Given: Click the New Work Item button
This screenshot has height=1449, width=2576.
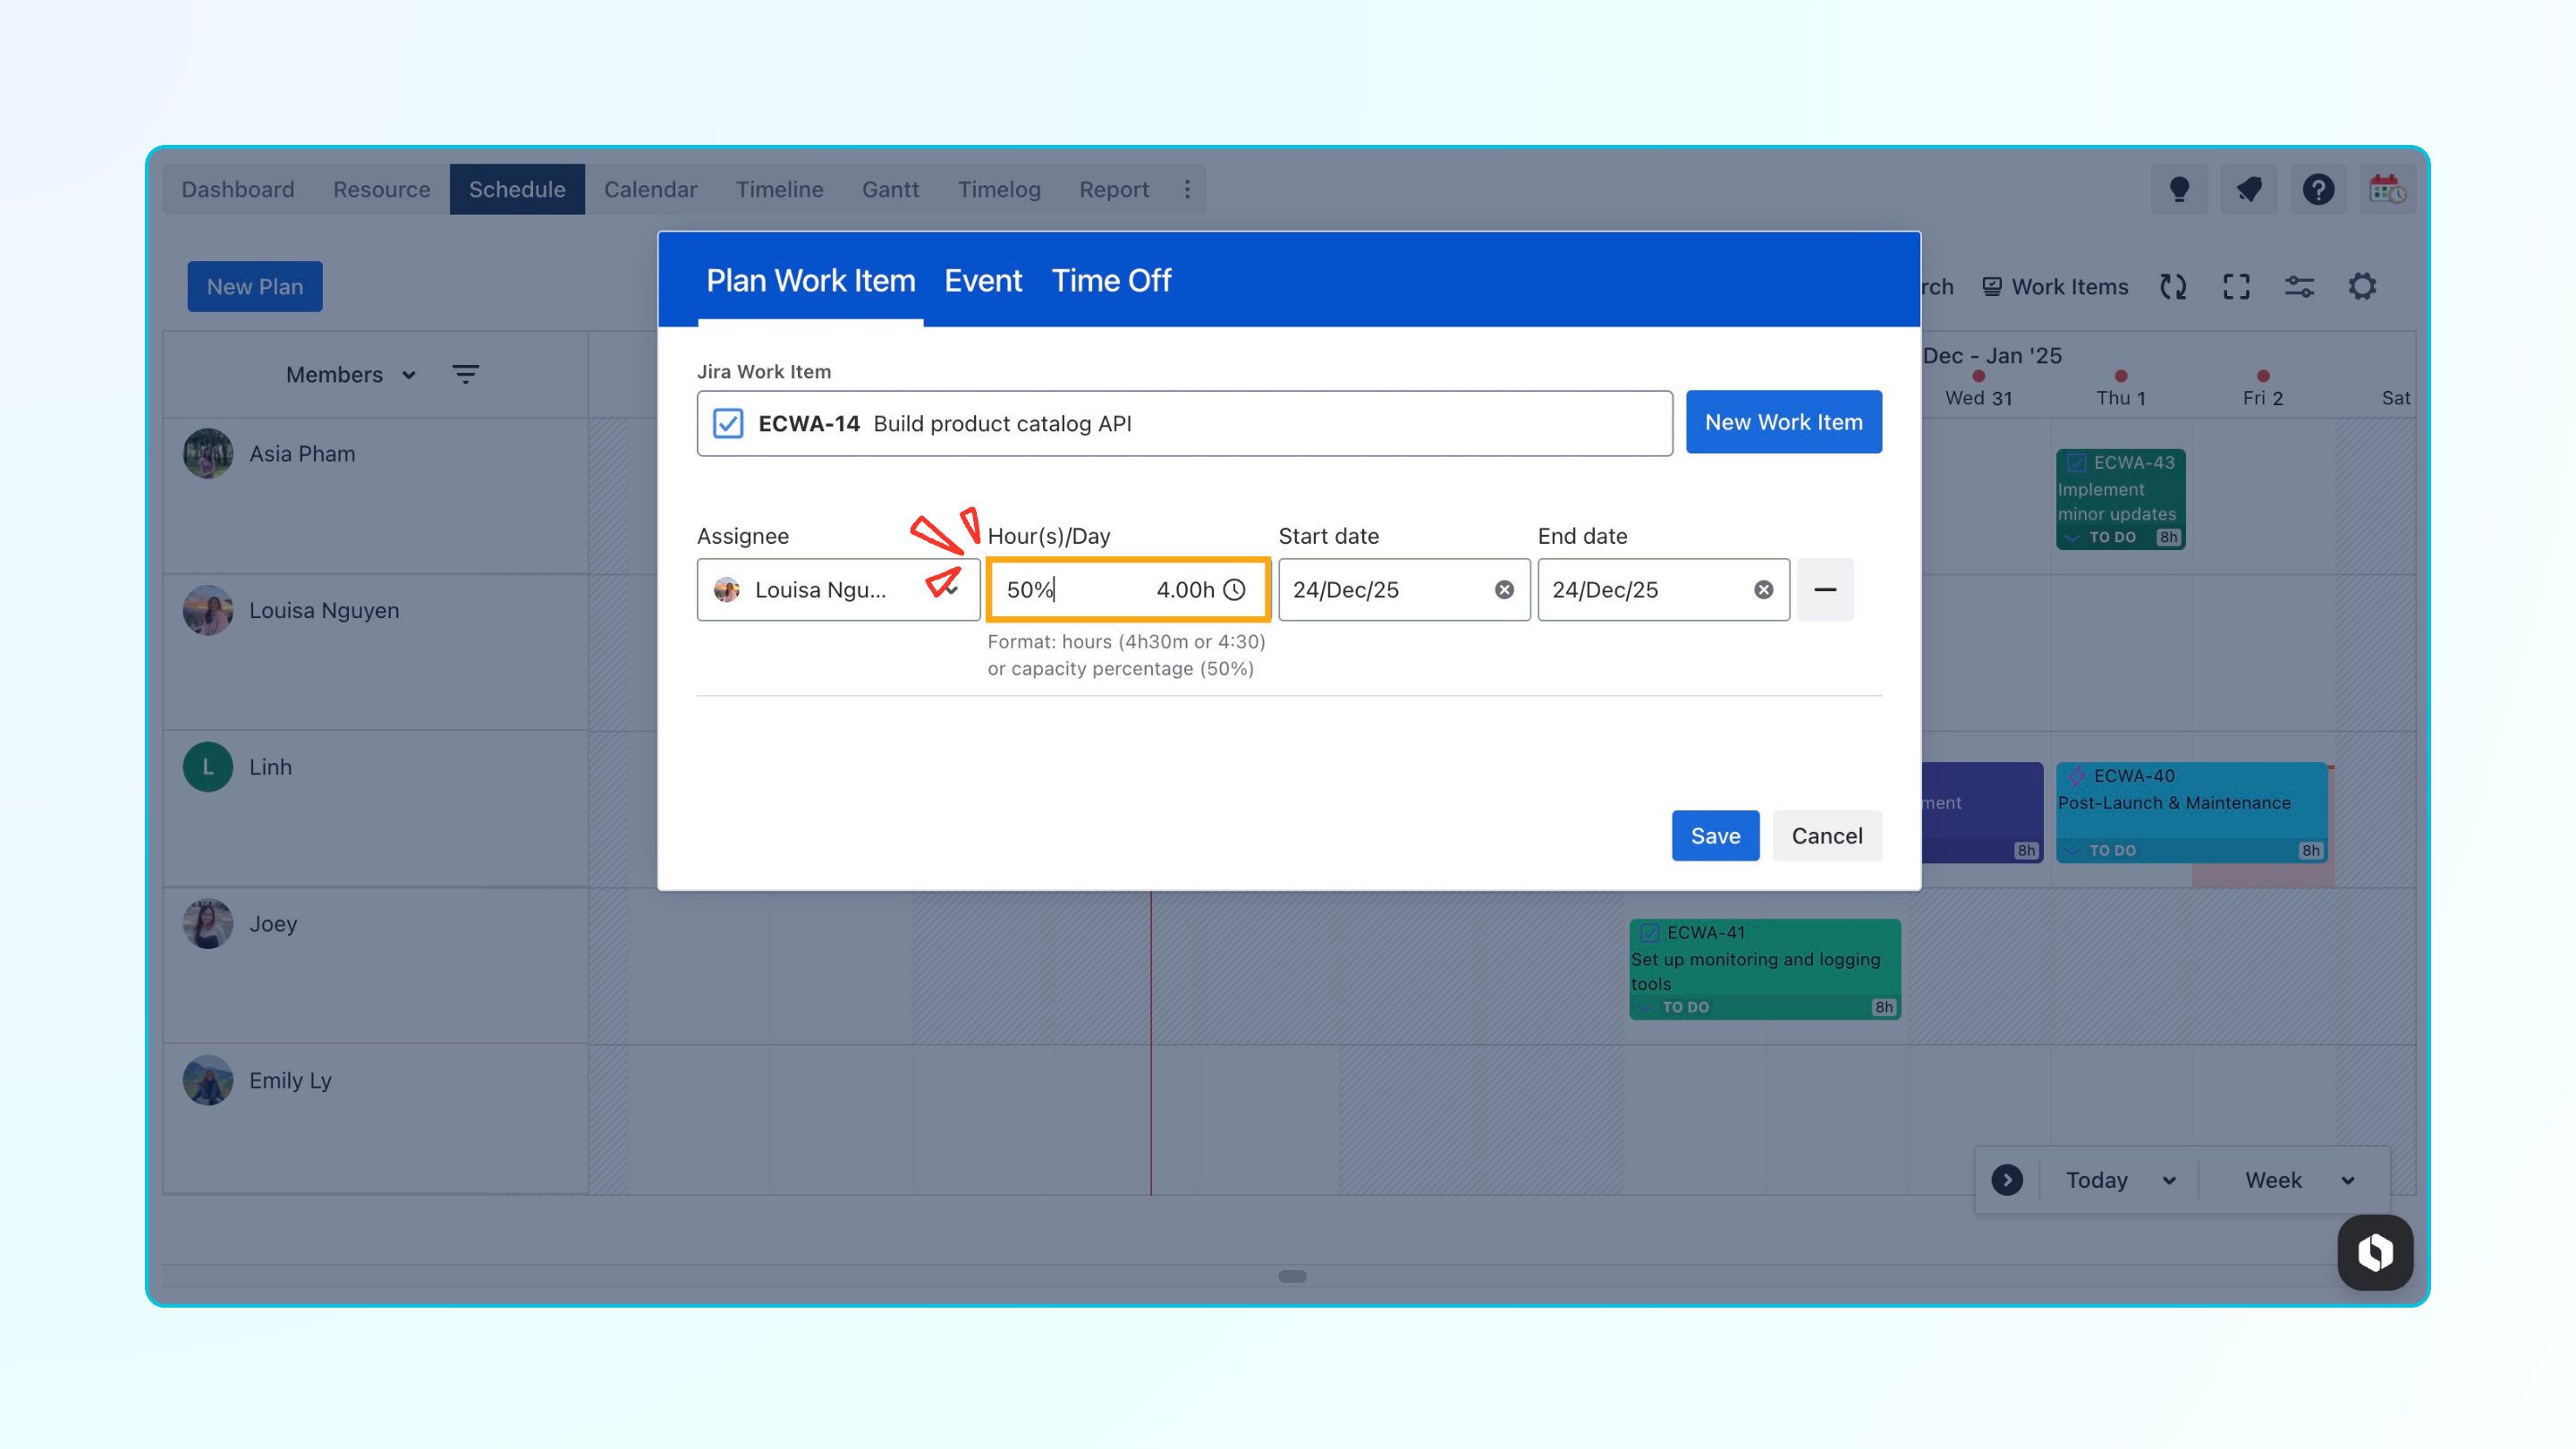Looking at the screenshot, I should pos(1783,422).
